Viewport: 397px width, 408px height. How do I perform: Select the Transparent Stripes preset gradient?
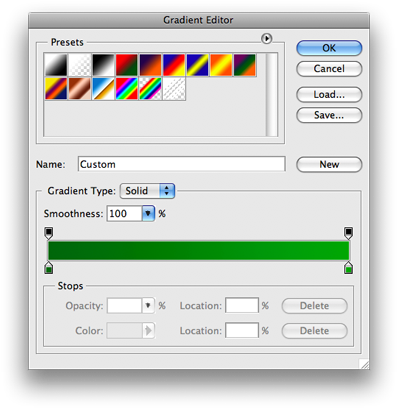click(x=174, y=89)
